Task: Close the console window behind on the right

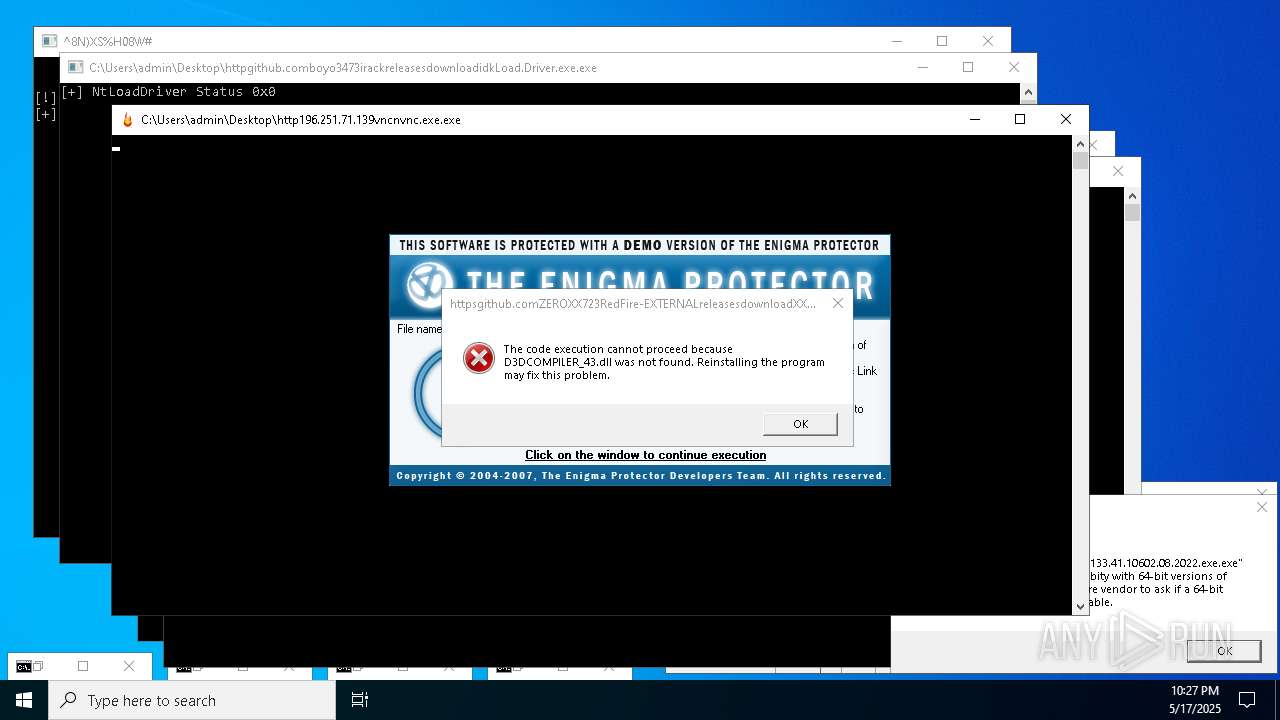Action: 1118,171
